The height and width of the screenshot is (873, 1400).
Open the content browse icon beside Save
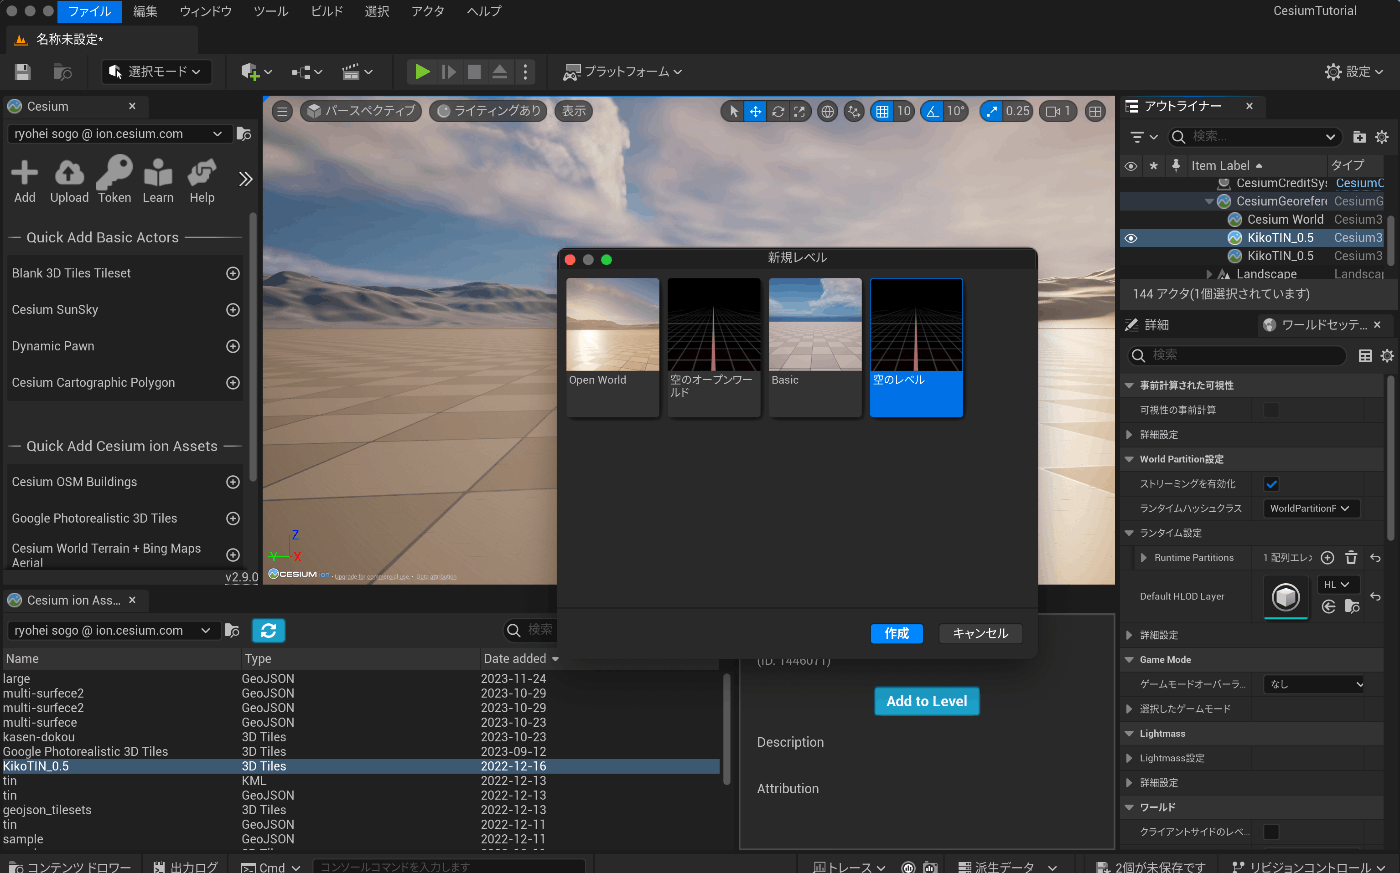pos(62,72)
